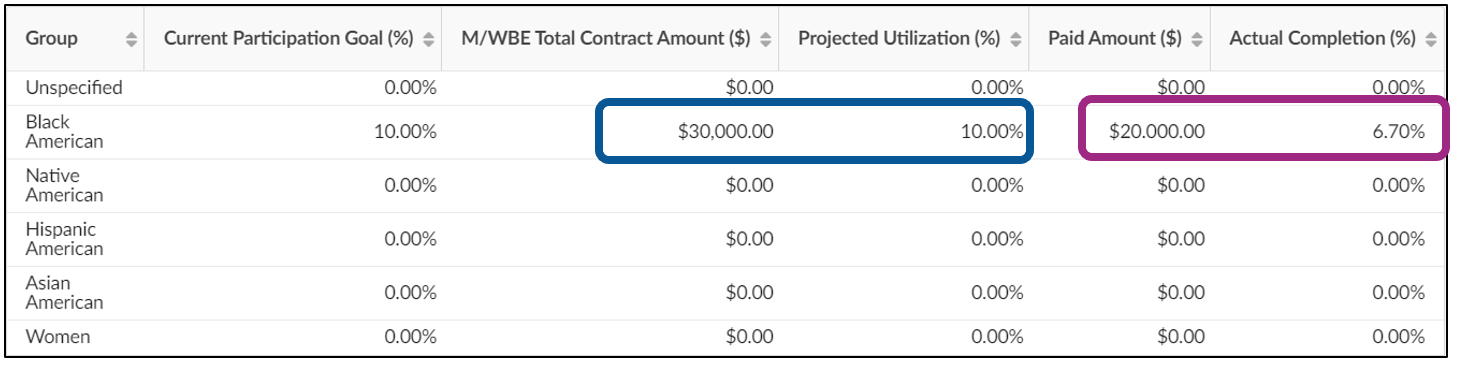Image resolution: width=1459 pixels, height=369 pixels.
Task: Select the Black American row label
Action: click(64, 131)
